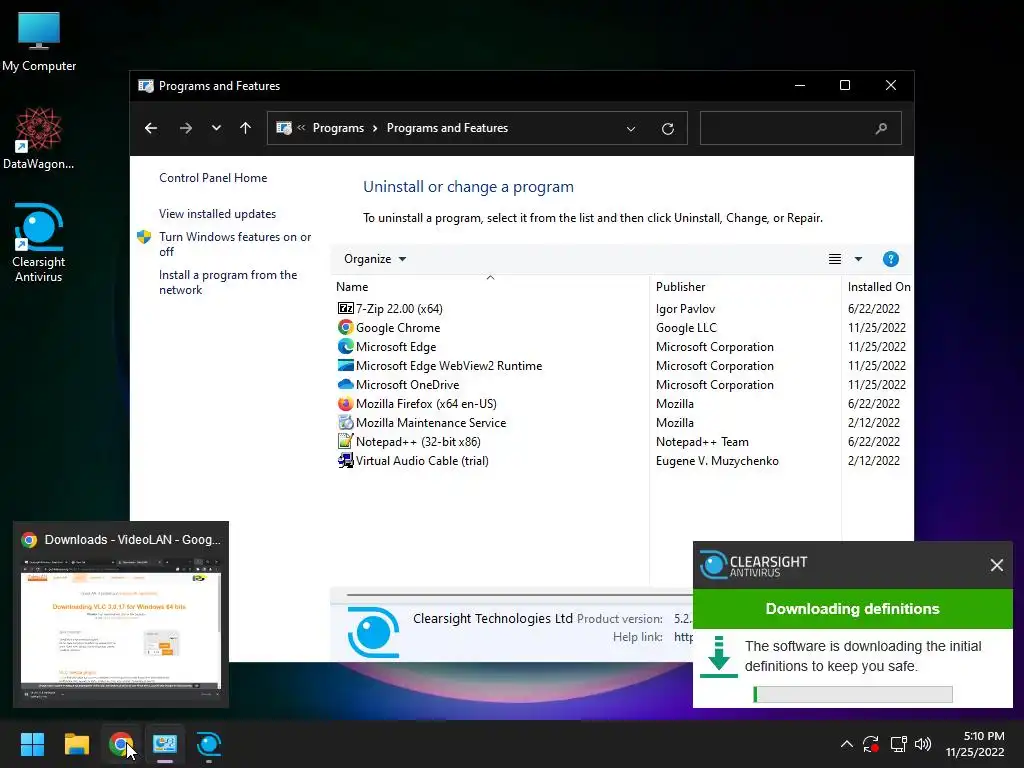Click Google LLC publisher cell
Viewport: 1024px width, 768px height.
click(686, 327)
